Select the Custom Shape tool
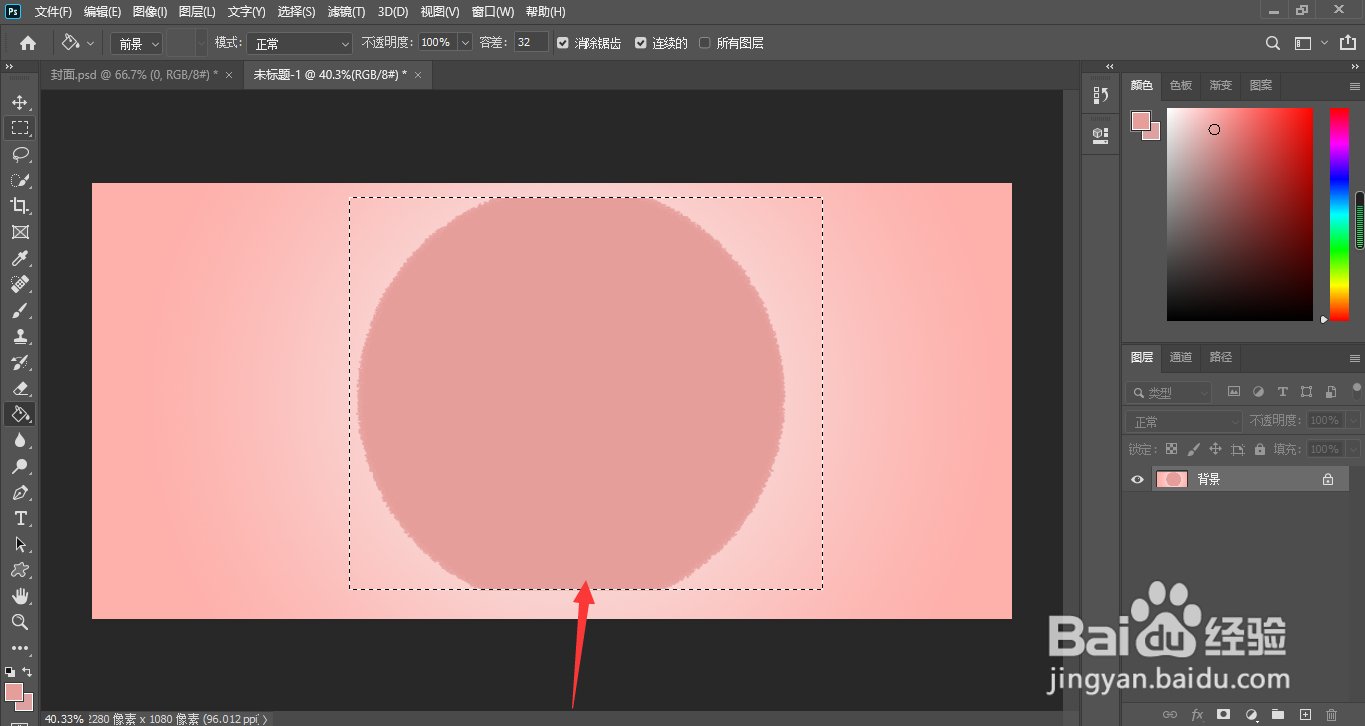Image resolution: width=1365 pixels, height=726 pixels. (20, 570)
